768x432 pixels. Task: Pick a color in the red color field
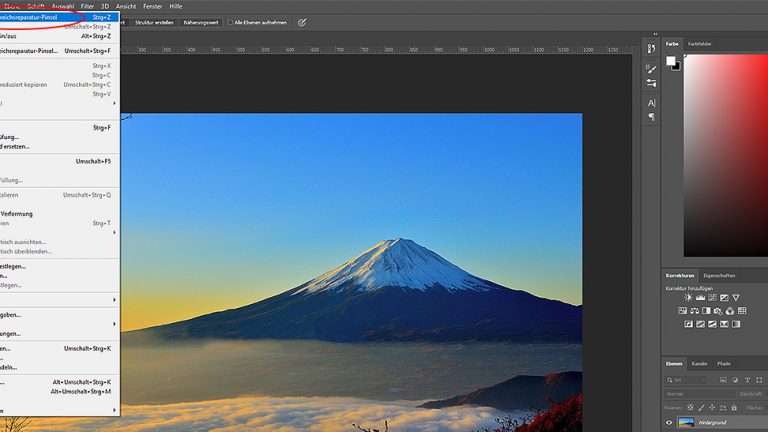(726, 155)
